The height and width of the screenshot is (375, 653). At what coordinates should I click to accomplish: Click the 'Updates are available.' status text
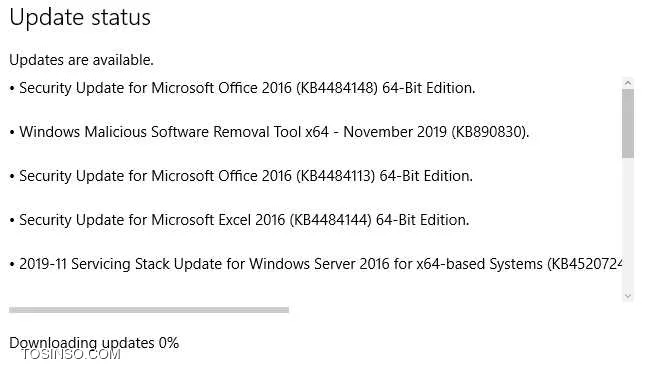click(x=82, y=60)
